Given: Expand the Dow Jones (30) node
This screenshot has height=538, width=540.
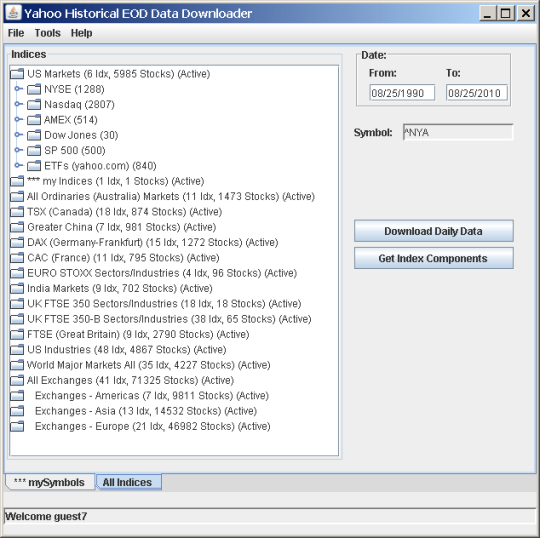Looking at the screenshot, I should 18,135.
